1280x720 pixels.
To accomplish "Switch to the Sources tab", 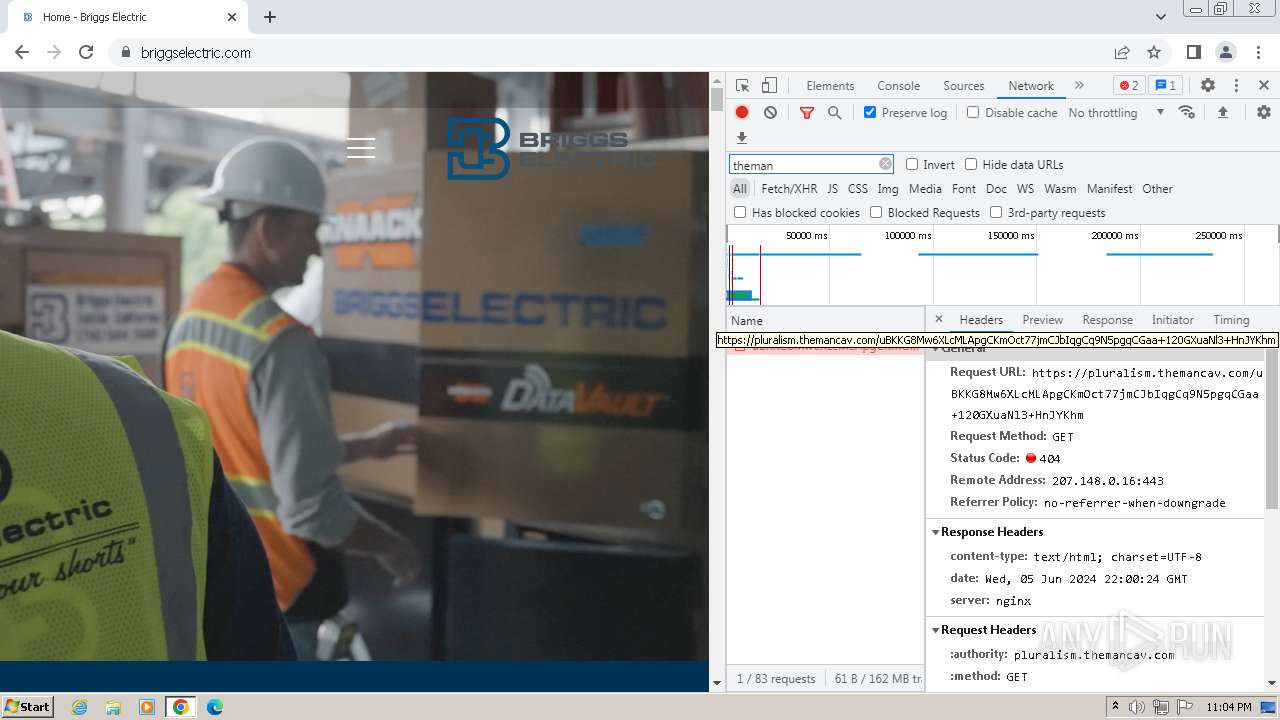I will pos(964,86).
